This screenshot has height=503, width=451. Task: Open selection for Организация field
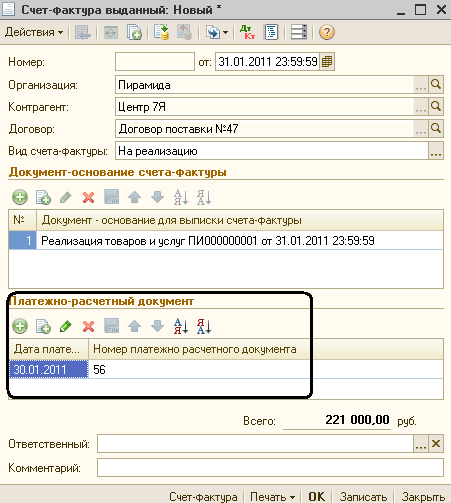[421, 85]
